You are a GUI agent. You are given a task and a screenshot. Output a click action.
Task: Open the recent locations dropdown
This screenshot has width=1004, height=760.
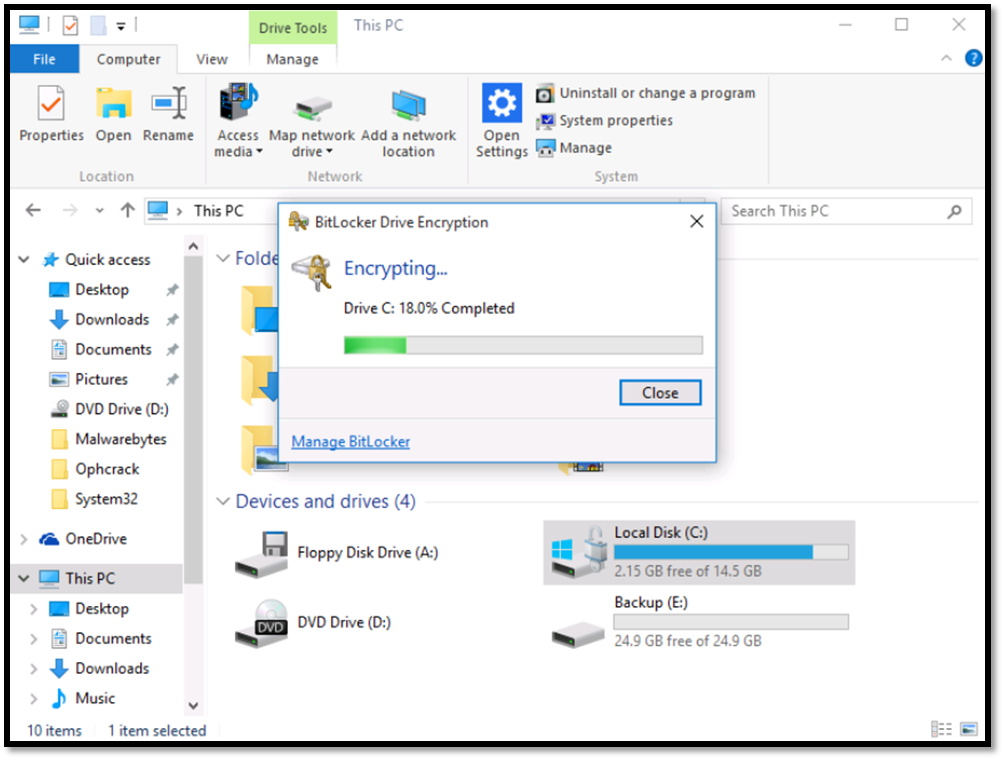99,210
